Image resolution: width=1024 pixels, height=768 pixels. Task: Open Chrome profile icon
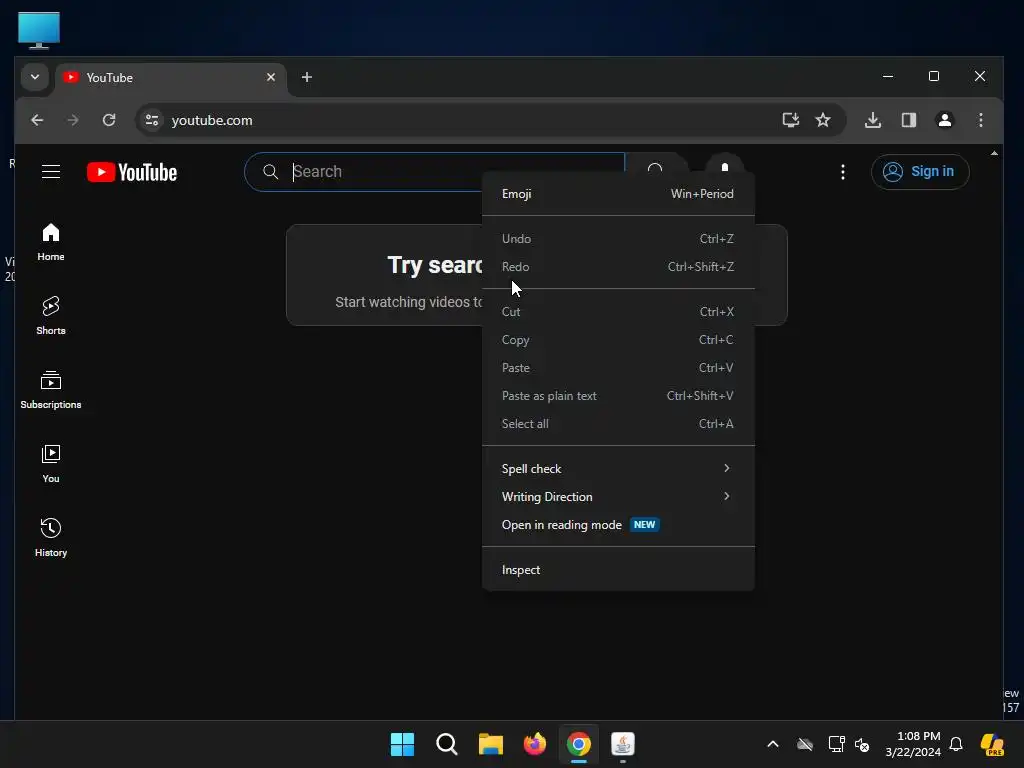coord(945,120)
